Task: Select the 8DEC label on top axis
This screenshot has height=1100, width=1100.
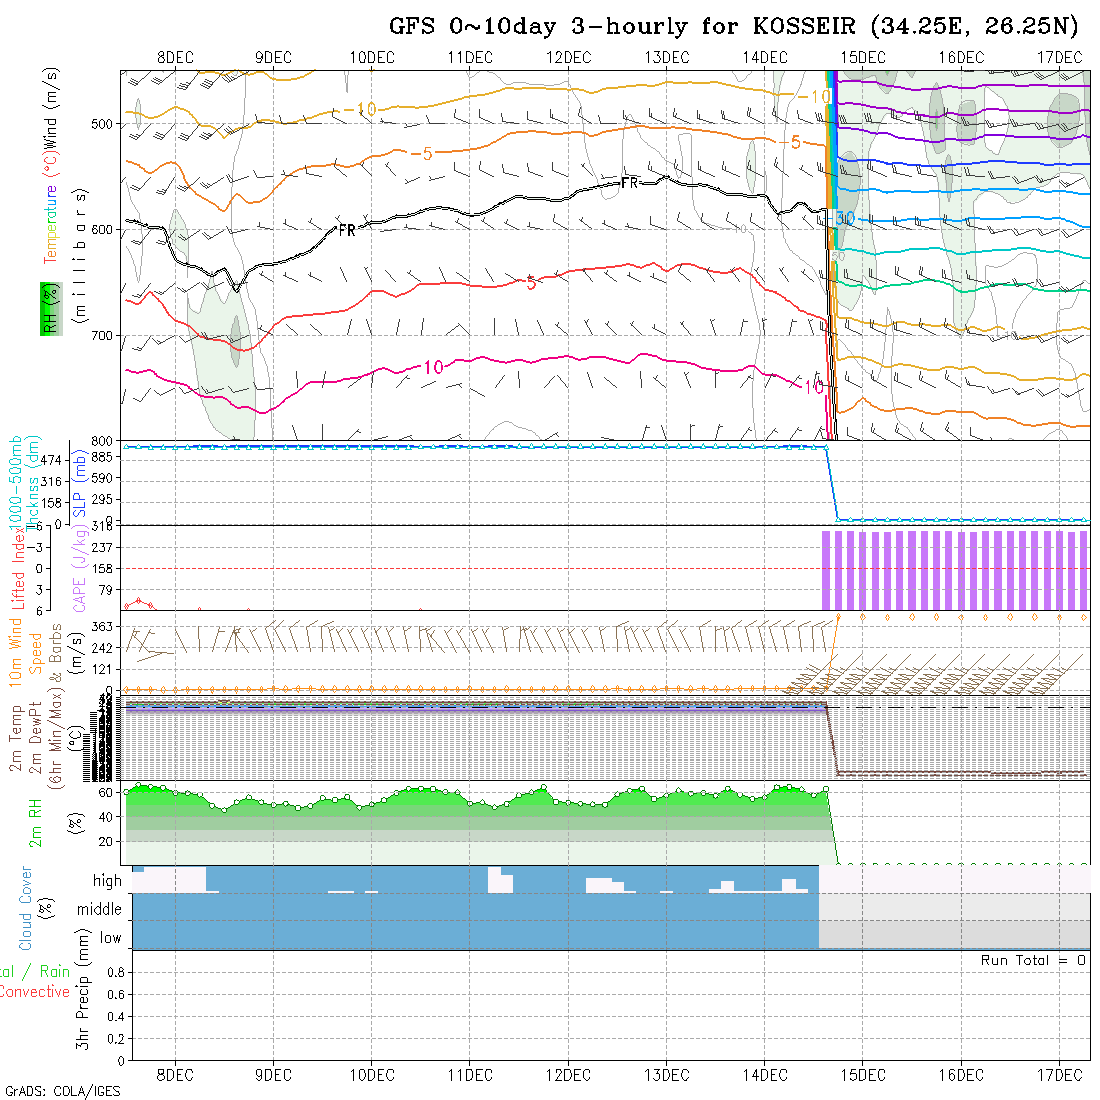Action: 175,57
